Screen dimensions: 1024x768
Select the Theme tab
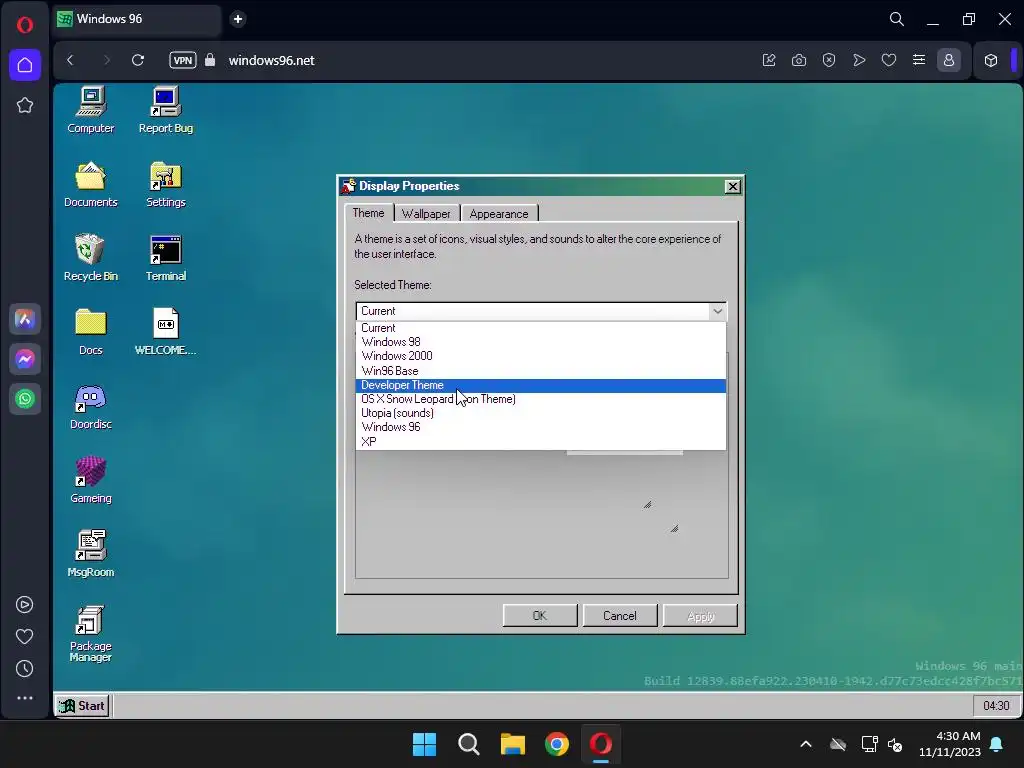tap(368, 213)
